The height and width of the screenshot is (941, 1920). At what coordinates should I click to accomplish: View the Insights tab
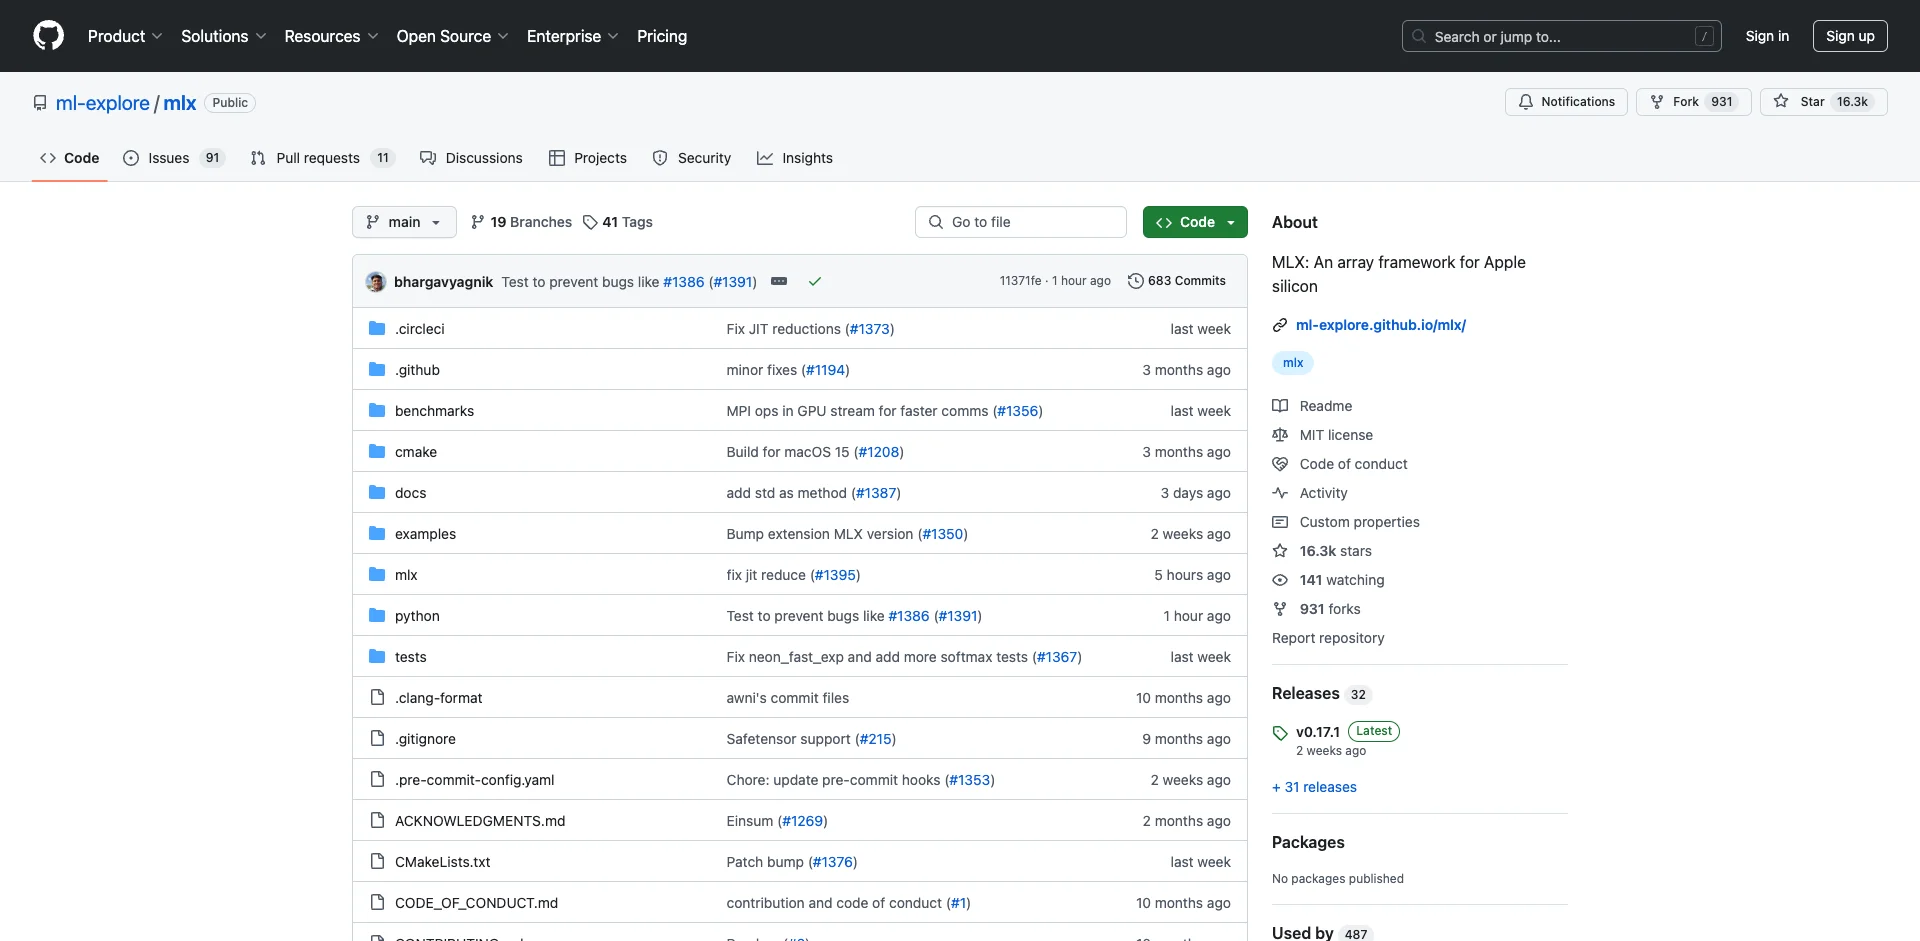795,158
